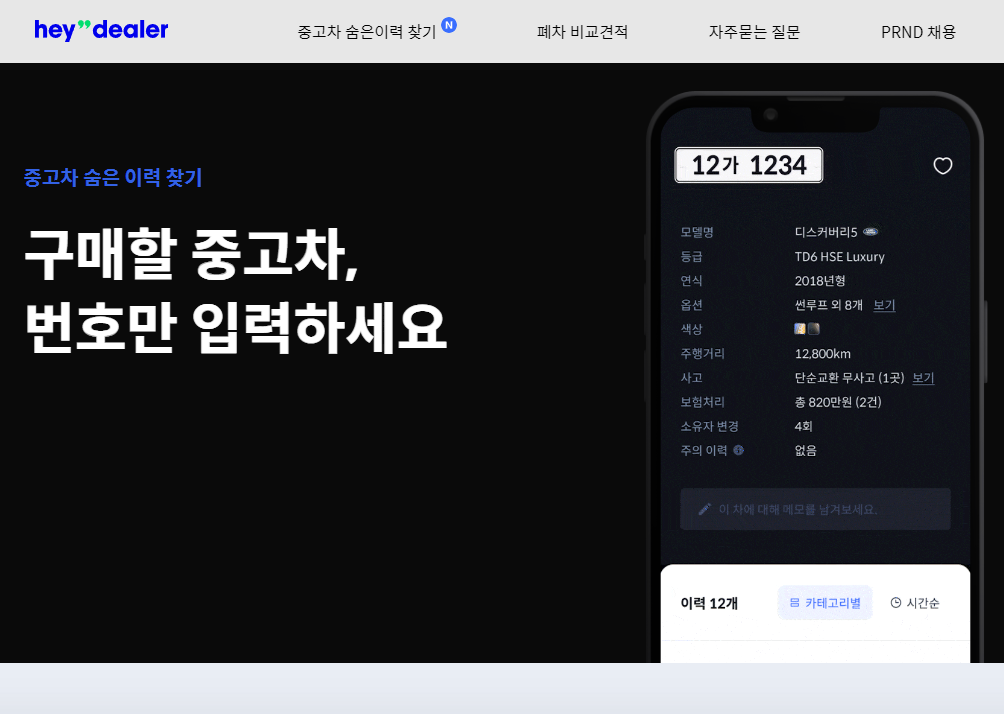Viewport: 1004px width, 714px height.
Task: Click the 중고차 숨은이력 찾기 navigation link
Action: point(365,31)
